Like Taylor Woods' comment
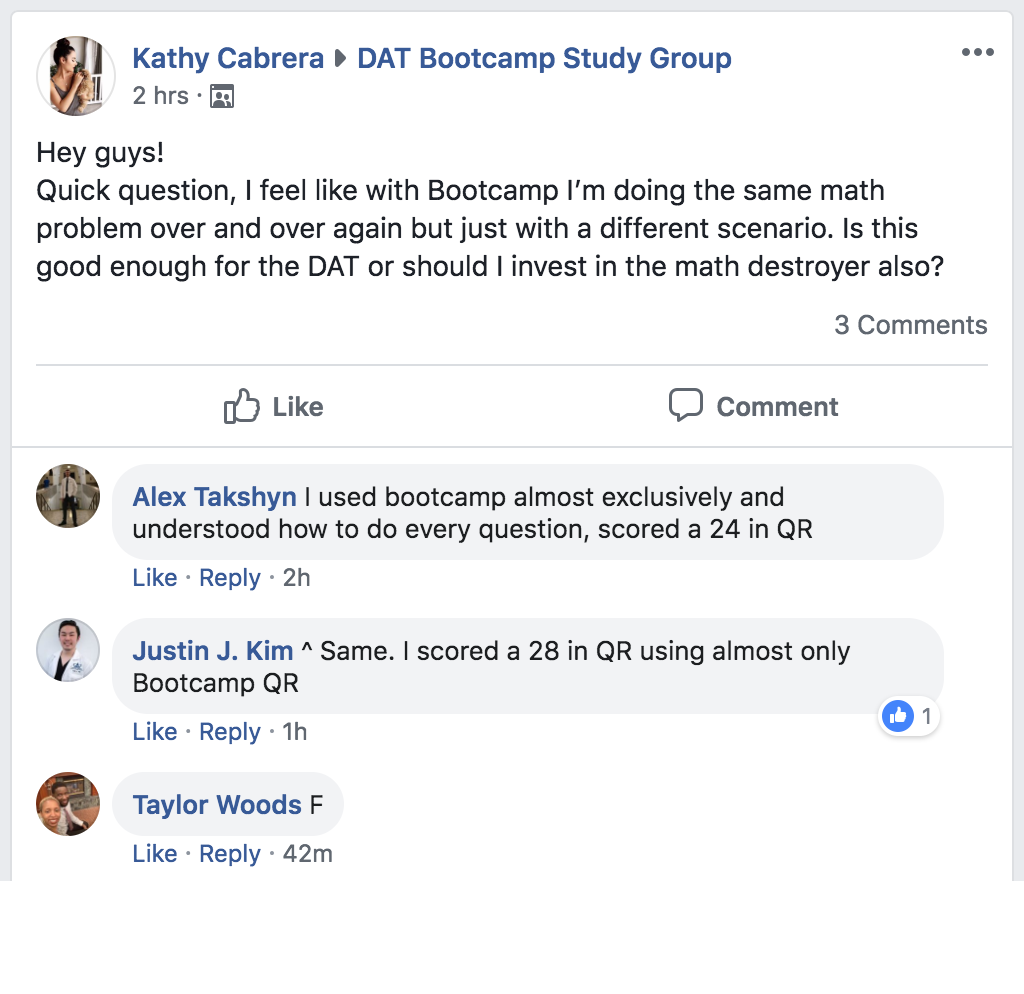This screenshot has width=1024, height=994. click(x=154, y=854)
